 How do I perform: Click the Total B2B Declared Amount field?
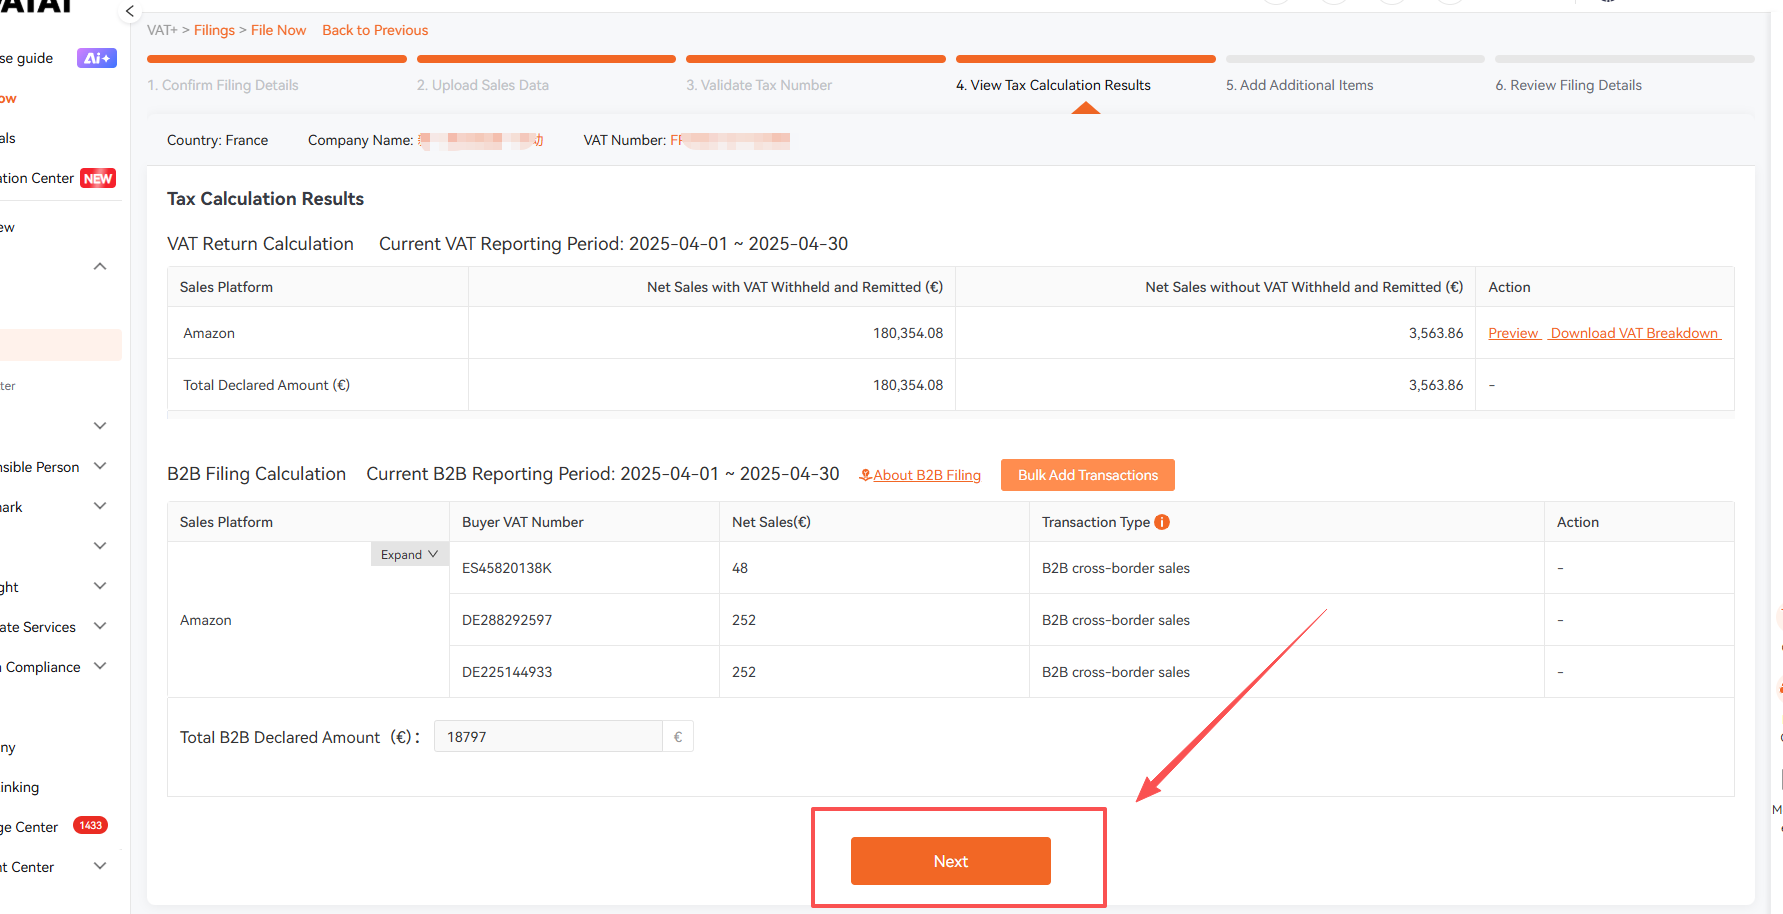548,737
